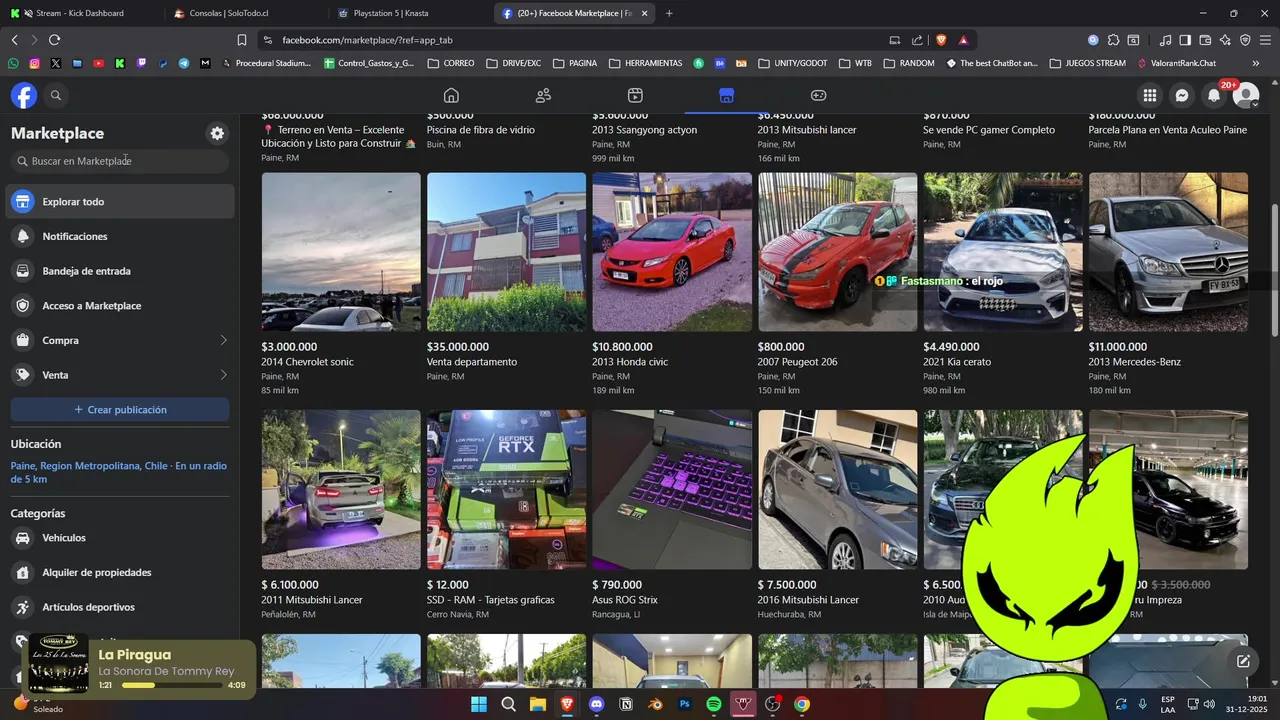Viewport: 1280px width, 720px height.
Task: Expand the Venta section chevron
Action: tap(223, 375)
